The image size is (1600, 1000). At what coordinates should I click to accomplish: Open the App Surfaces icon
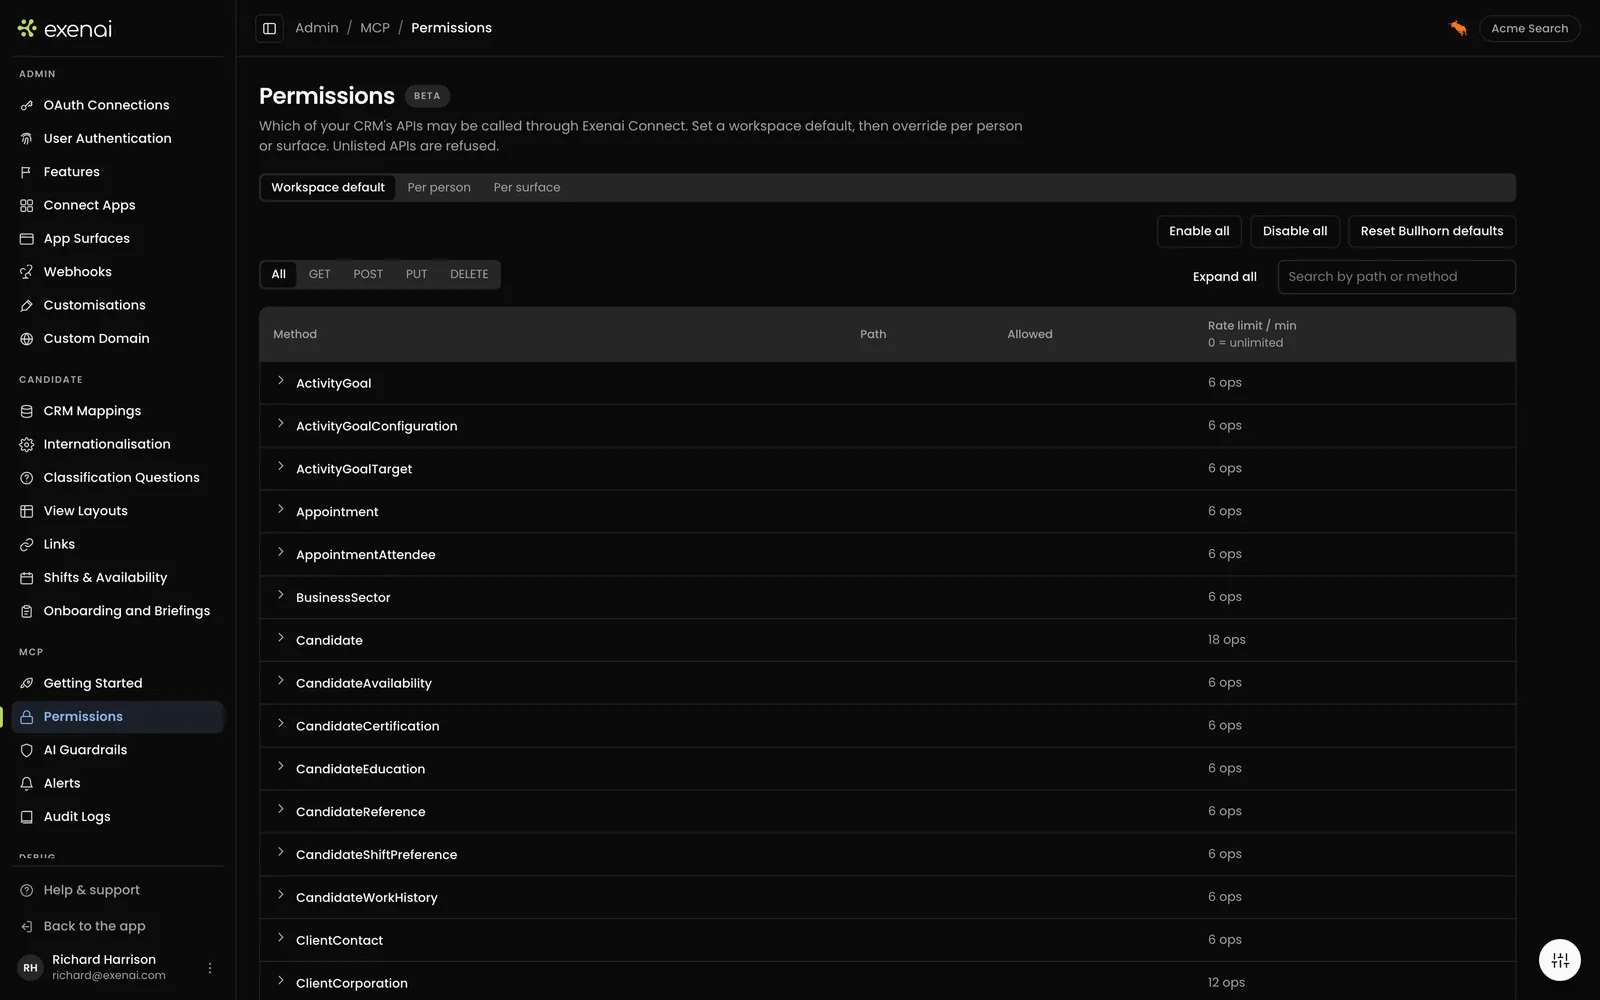[27, 239]
